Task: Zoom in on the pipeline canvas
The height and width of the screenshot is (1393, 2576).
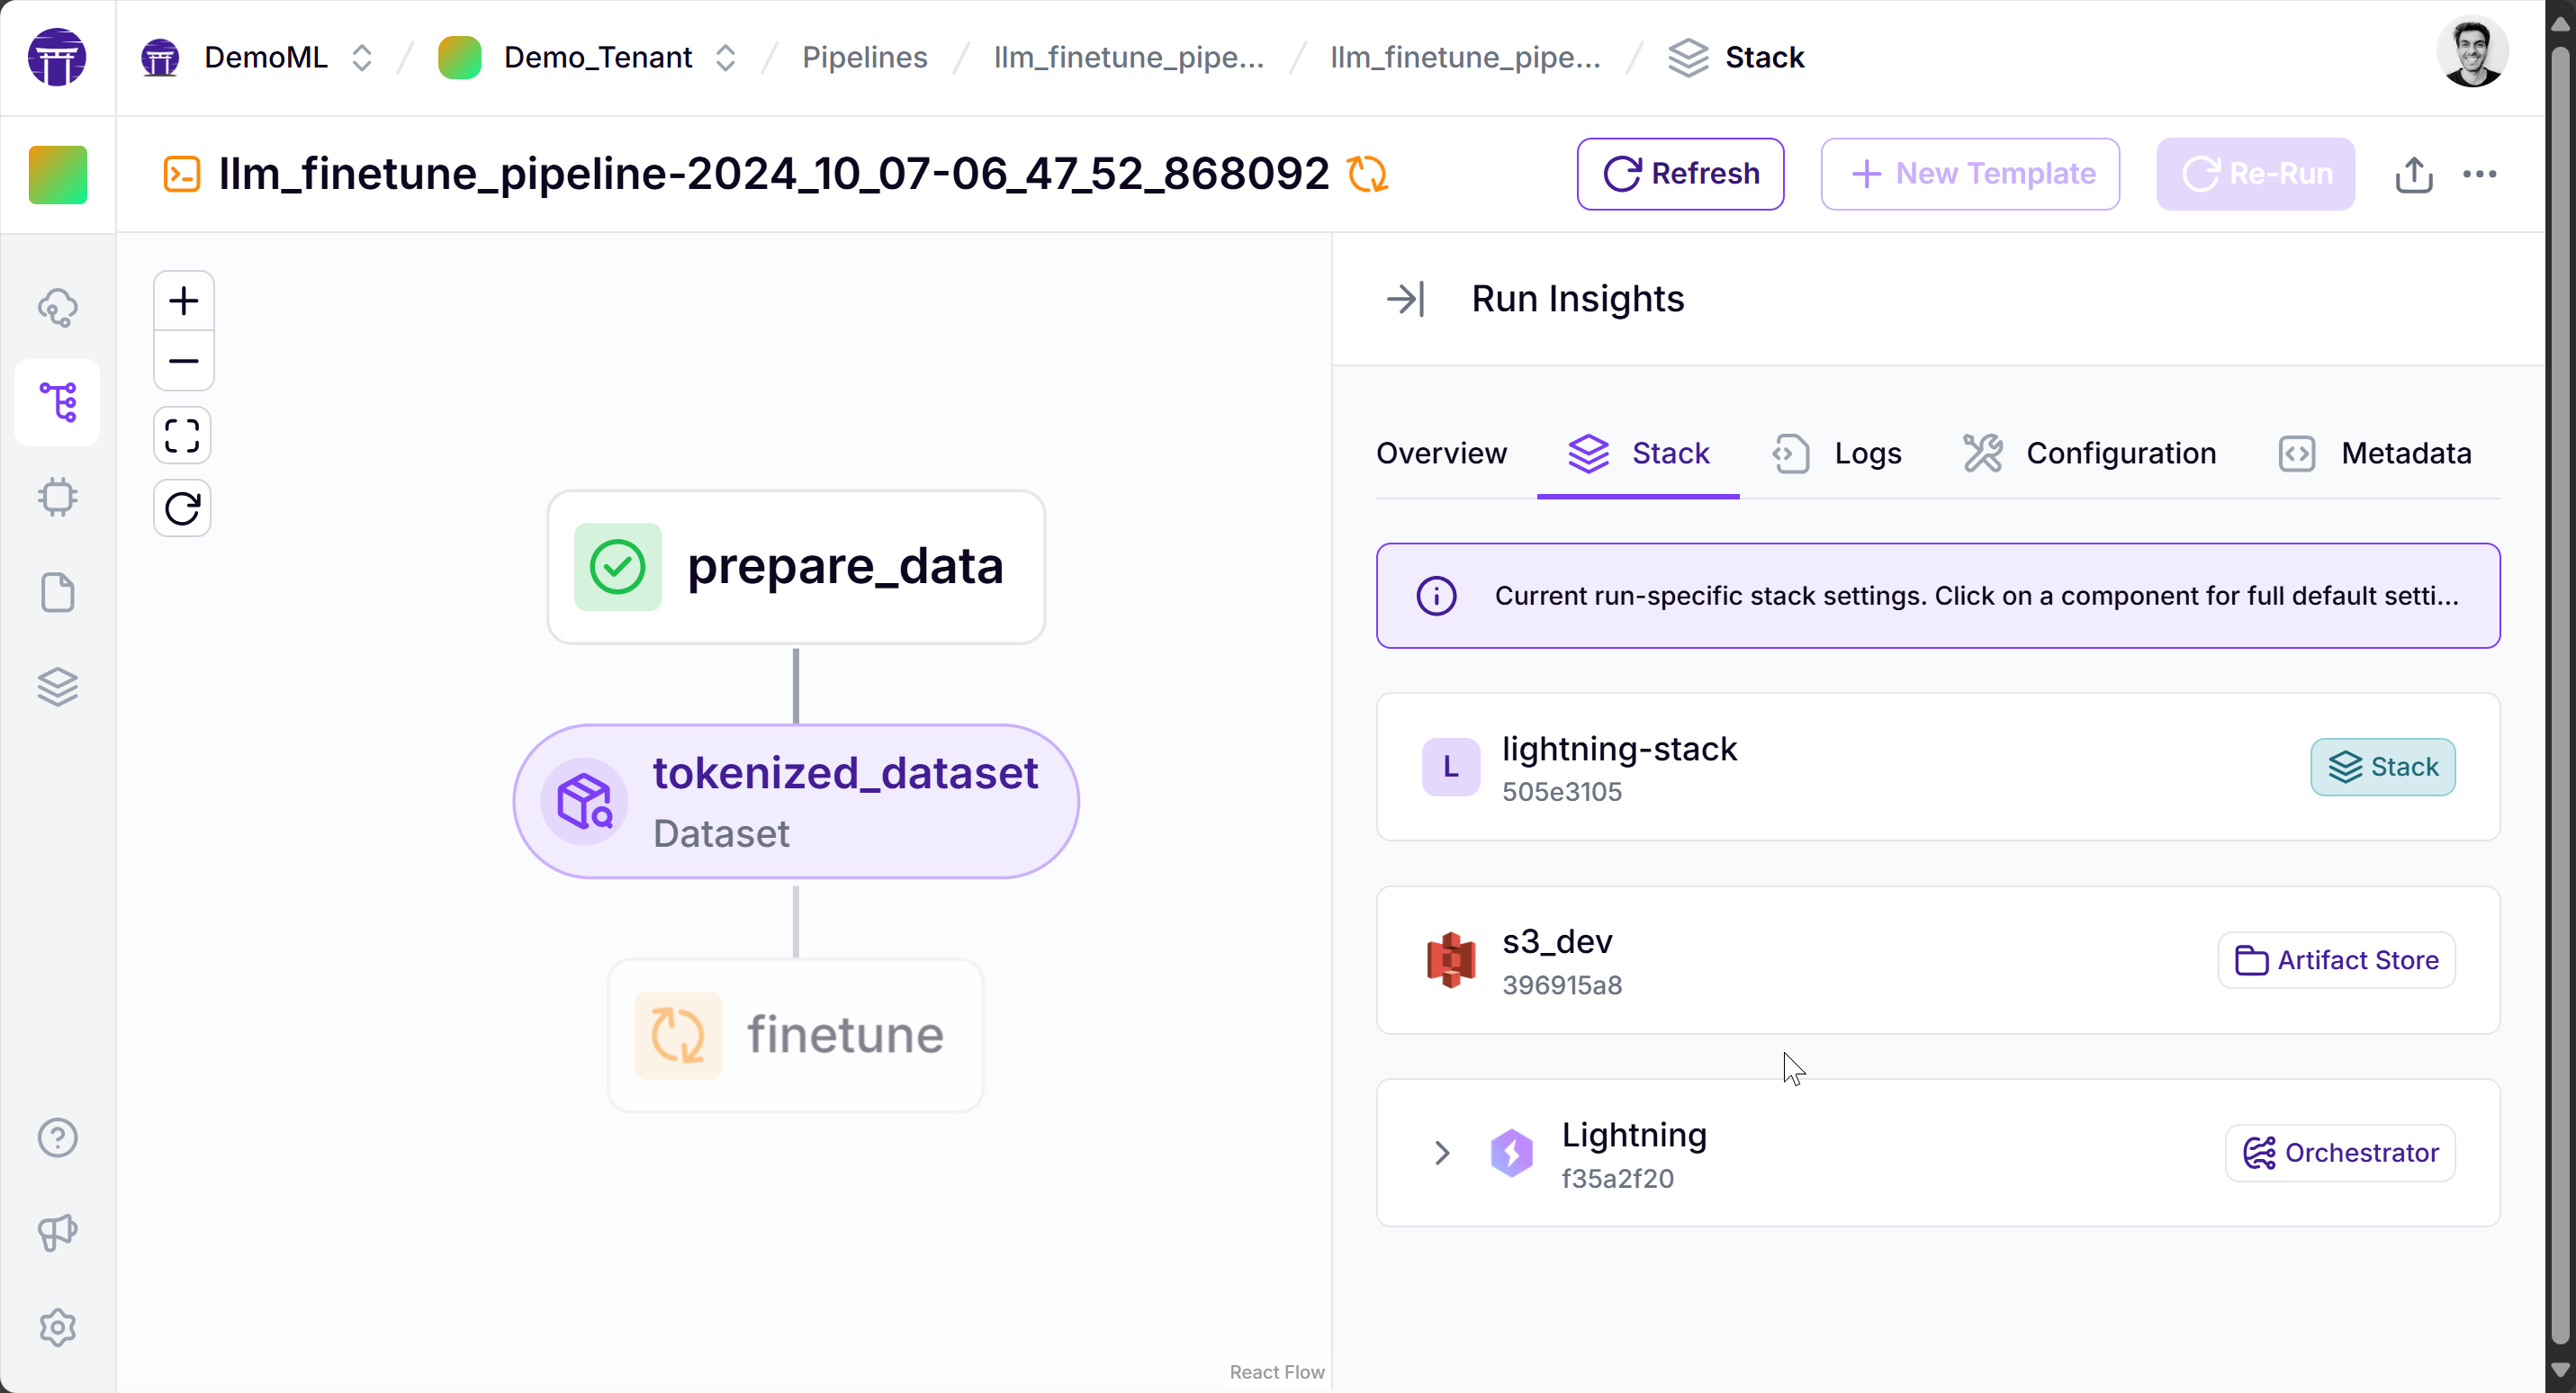Action: (x=183, y=301)
